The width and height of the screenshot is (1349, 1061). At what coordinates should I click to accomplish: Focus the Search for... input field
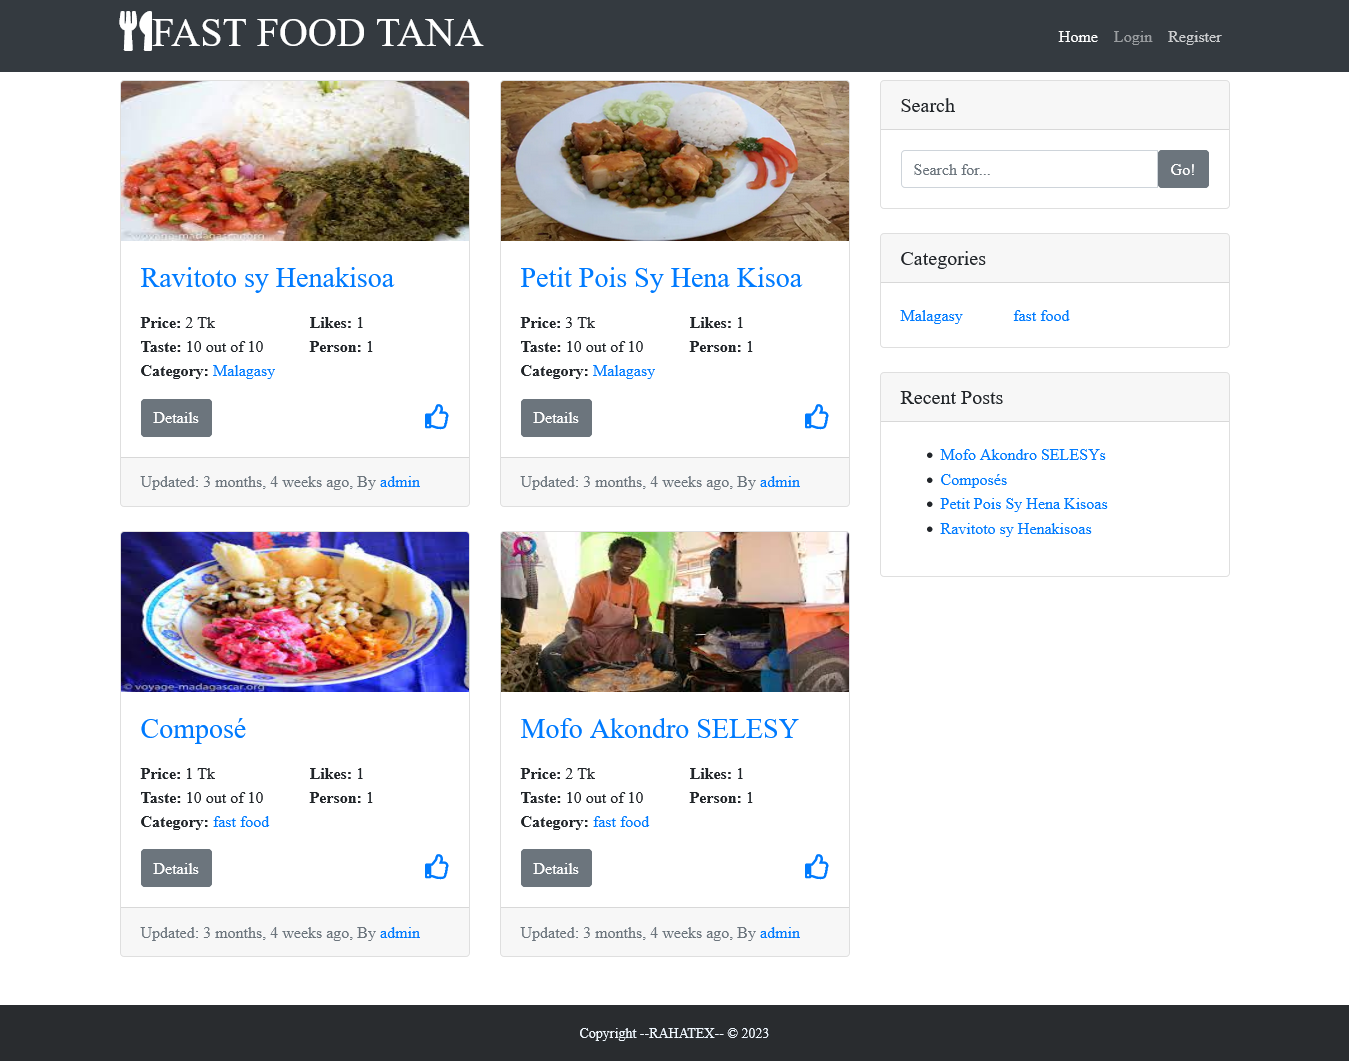pos(1029,169)
